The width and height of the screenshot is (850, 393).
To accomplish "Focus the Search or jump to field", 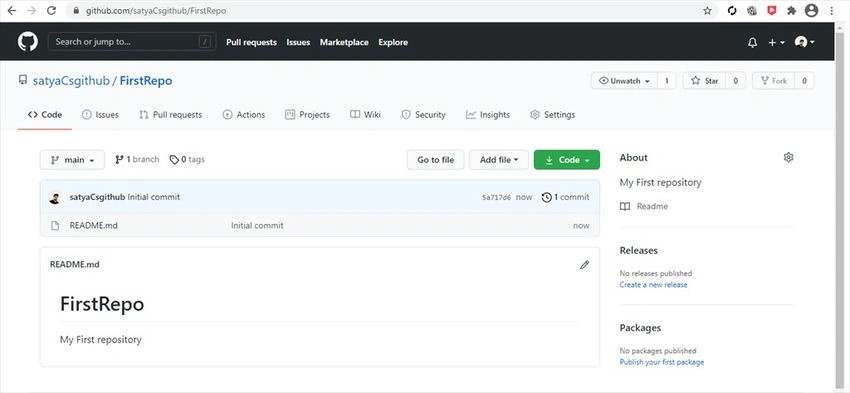I will click(132, 42).
